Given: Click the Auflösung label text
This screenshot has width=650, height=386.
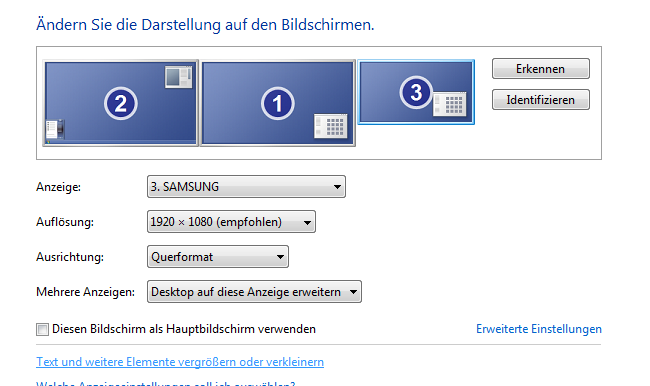Looking at the screenshot, I should click(65, 222).
